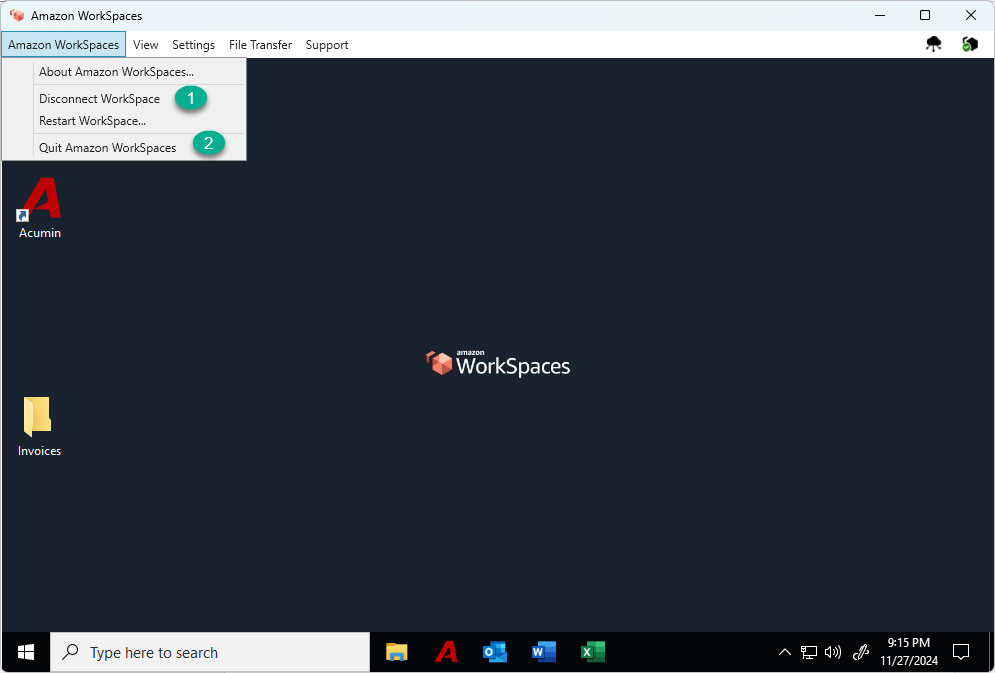The height and width of the screenshot is (673, 995).
Task: Click the cloud connection status icon
Action: click(933, 44)
